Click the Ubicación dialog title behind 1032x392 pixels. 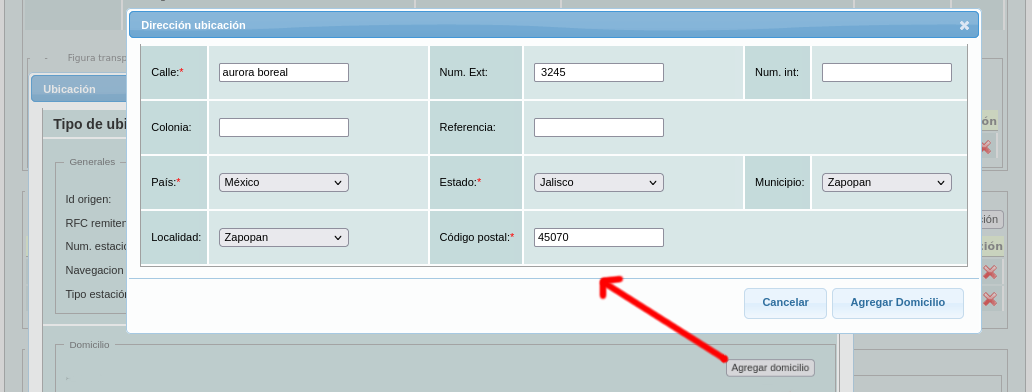pos(69,89)
